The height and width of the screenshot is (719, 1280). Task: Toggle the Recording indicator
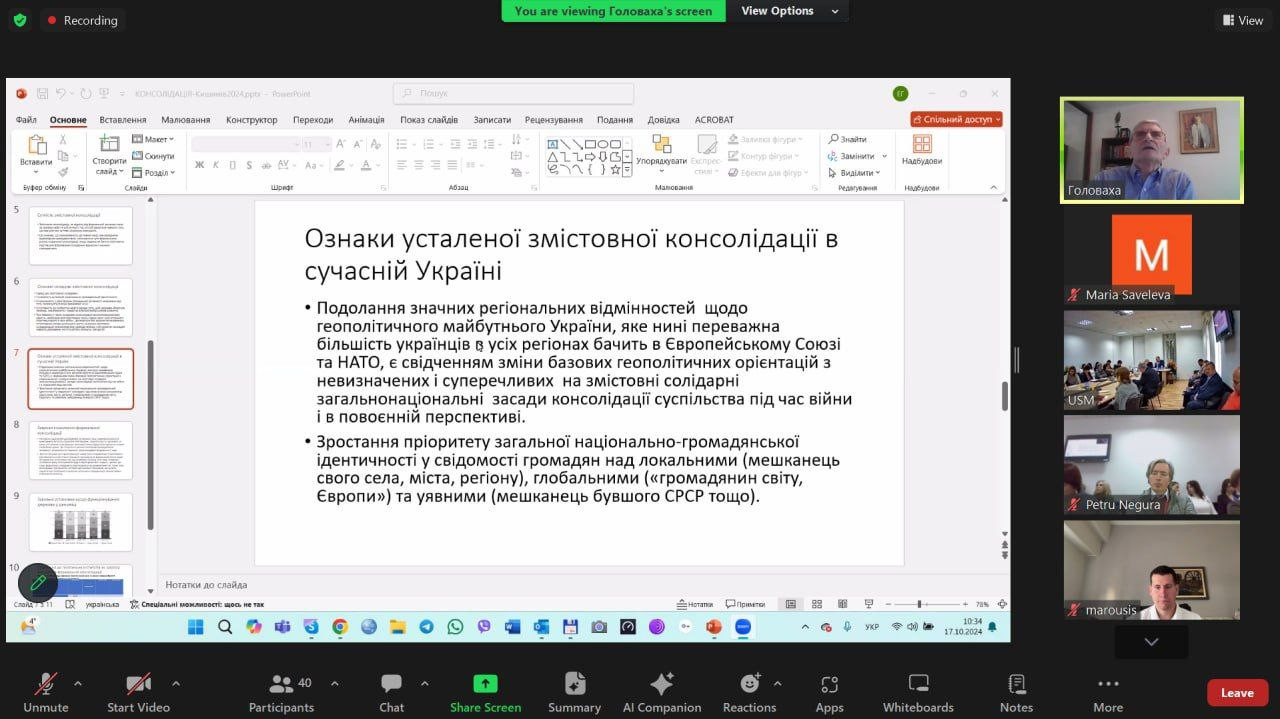(81, 20)
